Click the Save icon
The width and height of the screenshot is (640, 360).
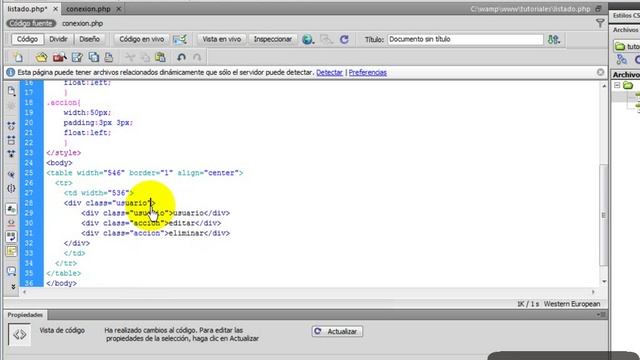click(77, 57)
